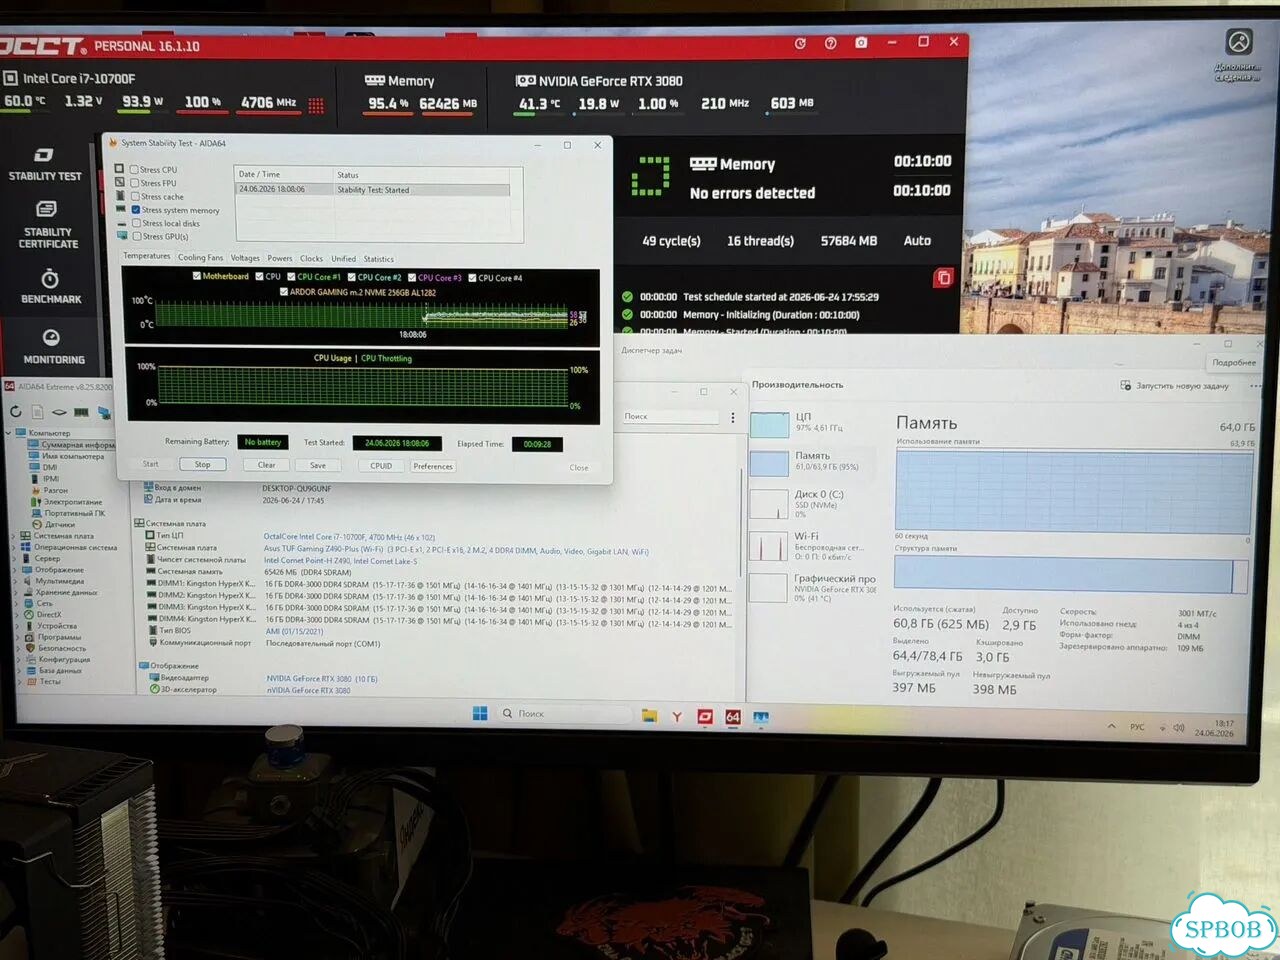The height and width of the screenshot is (960, 1280).
Task: Expand the Операционная система tree node
Action: click(12, 547)
